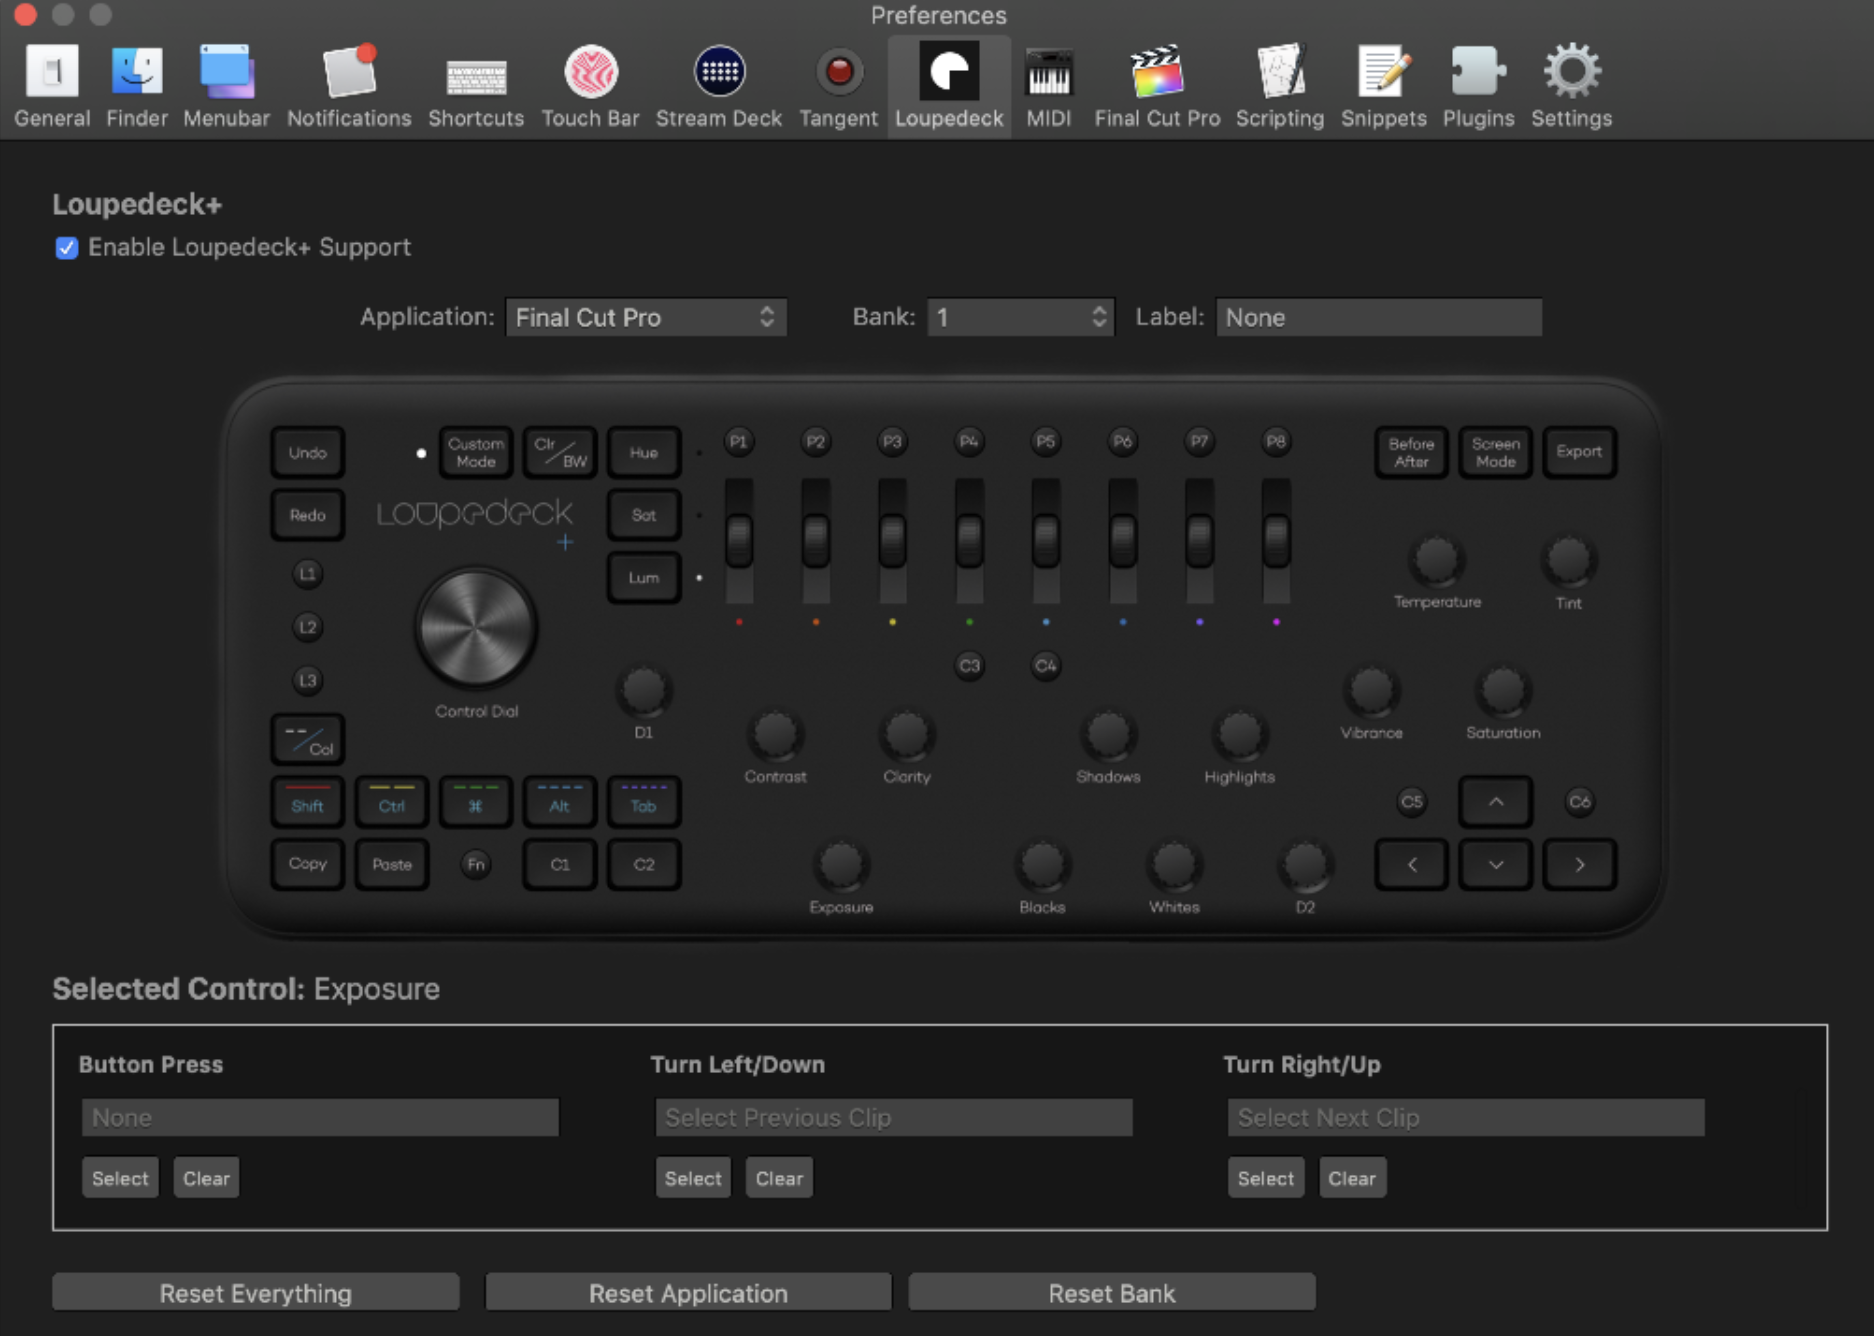Open the Bank dropdown
This screenshot has height=1336, width=1874.
(x=1020, y=318)
